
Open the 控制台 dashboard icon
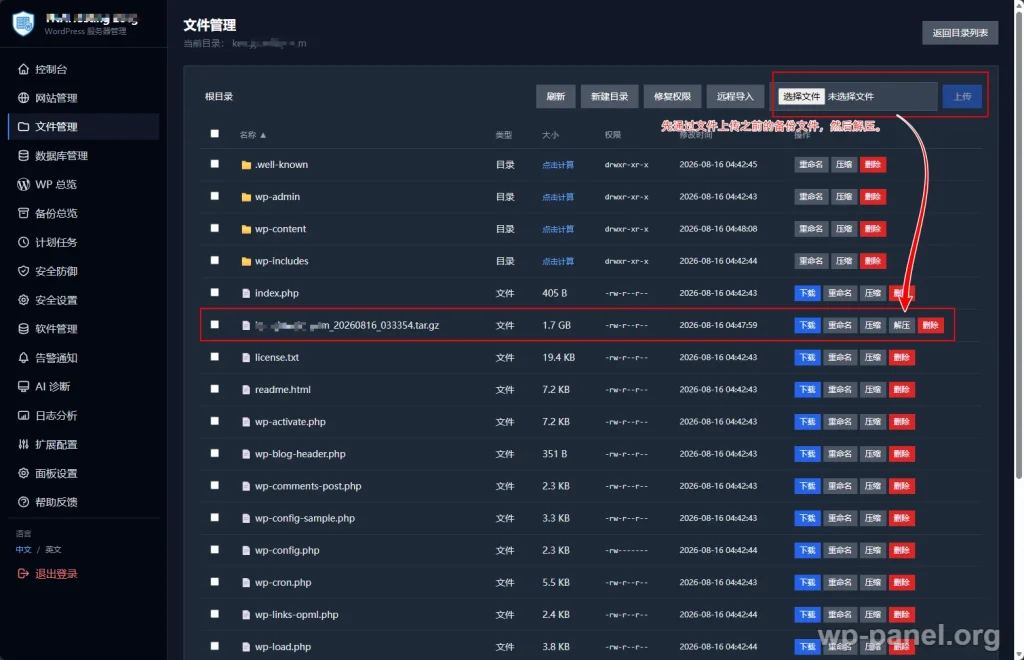click(24, 69)
